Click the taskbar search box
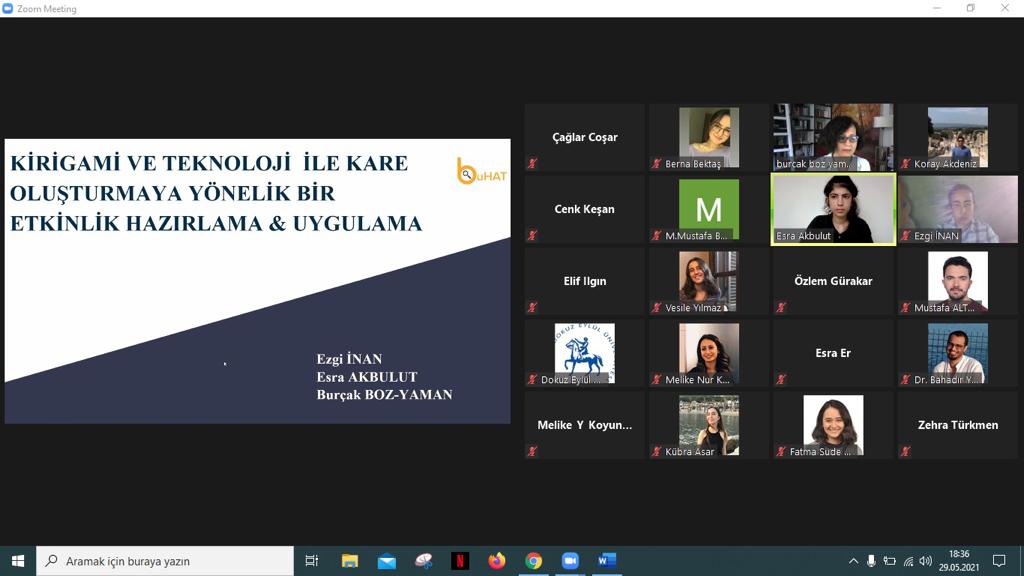Viewport: 1024px width, 576px height. point(165,561)
